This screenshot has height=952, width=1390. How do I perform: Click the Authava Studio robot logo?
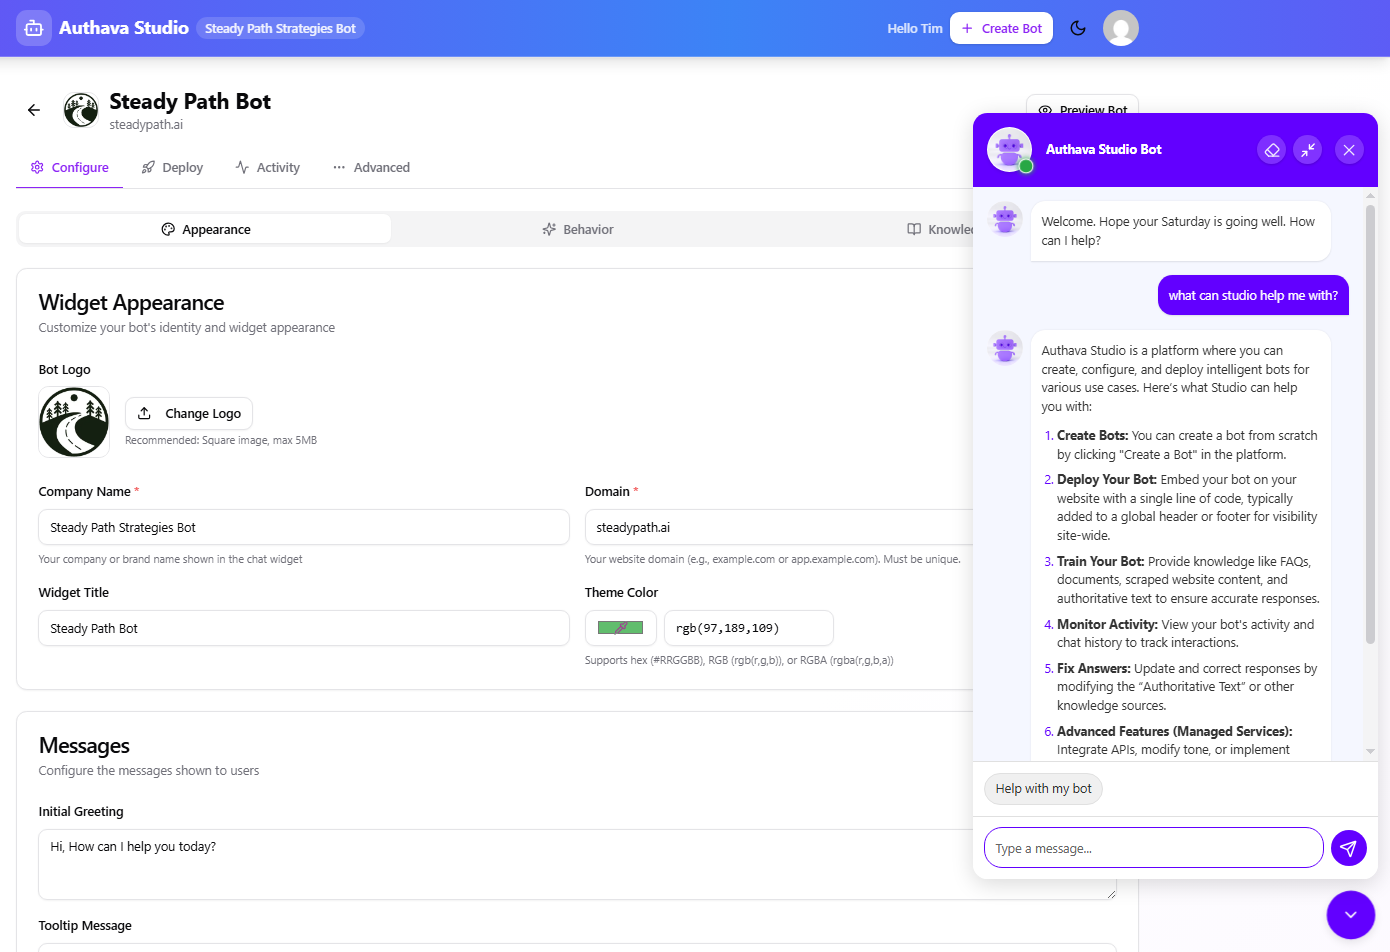point(33,28)
